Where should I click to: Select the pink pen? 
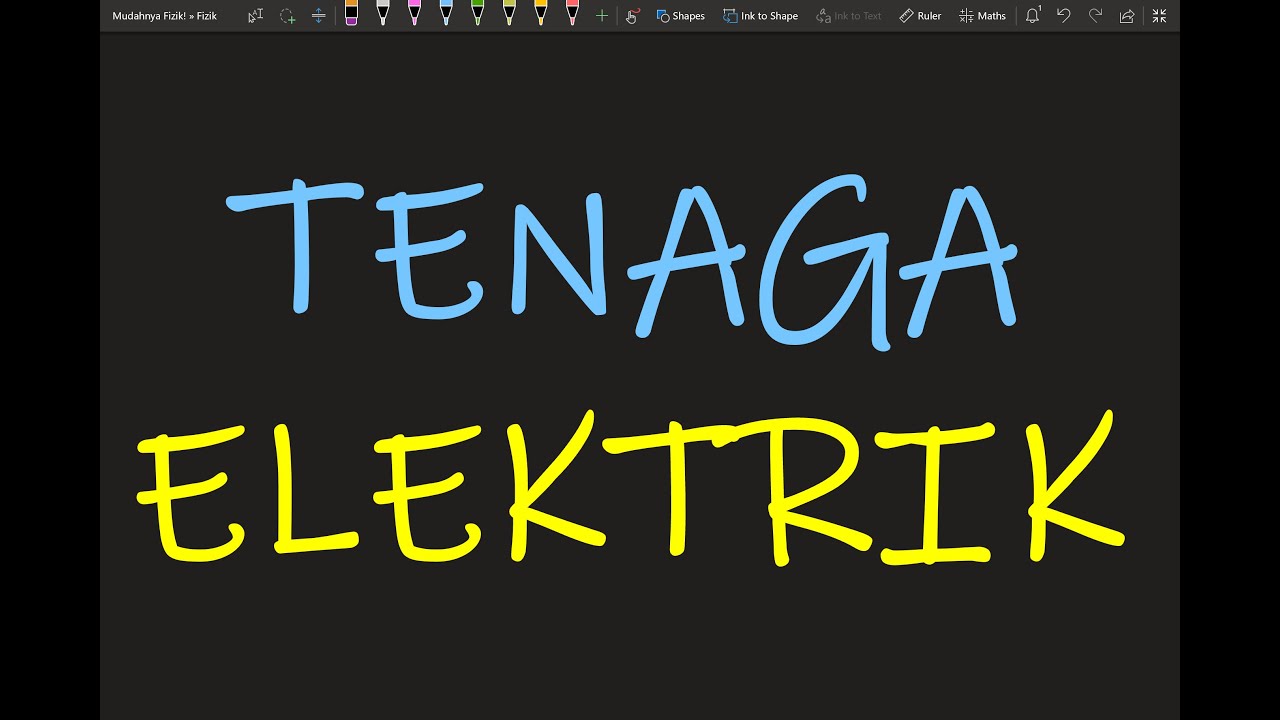click(x=414, y=13)
